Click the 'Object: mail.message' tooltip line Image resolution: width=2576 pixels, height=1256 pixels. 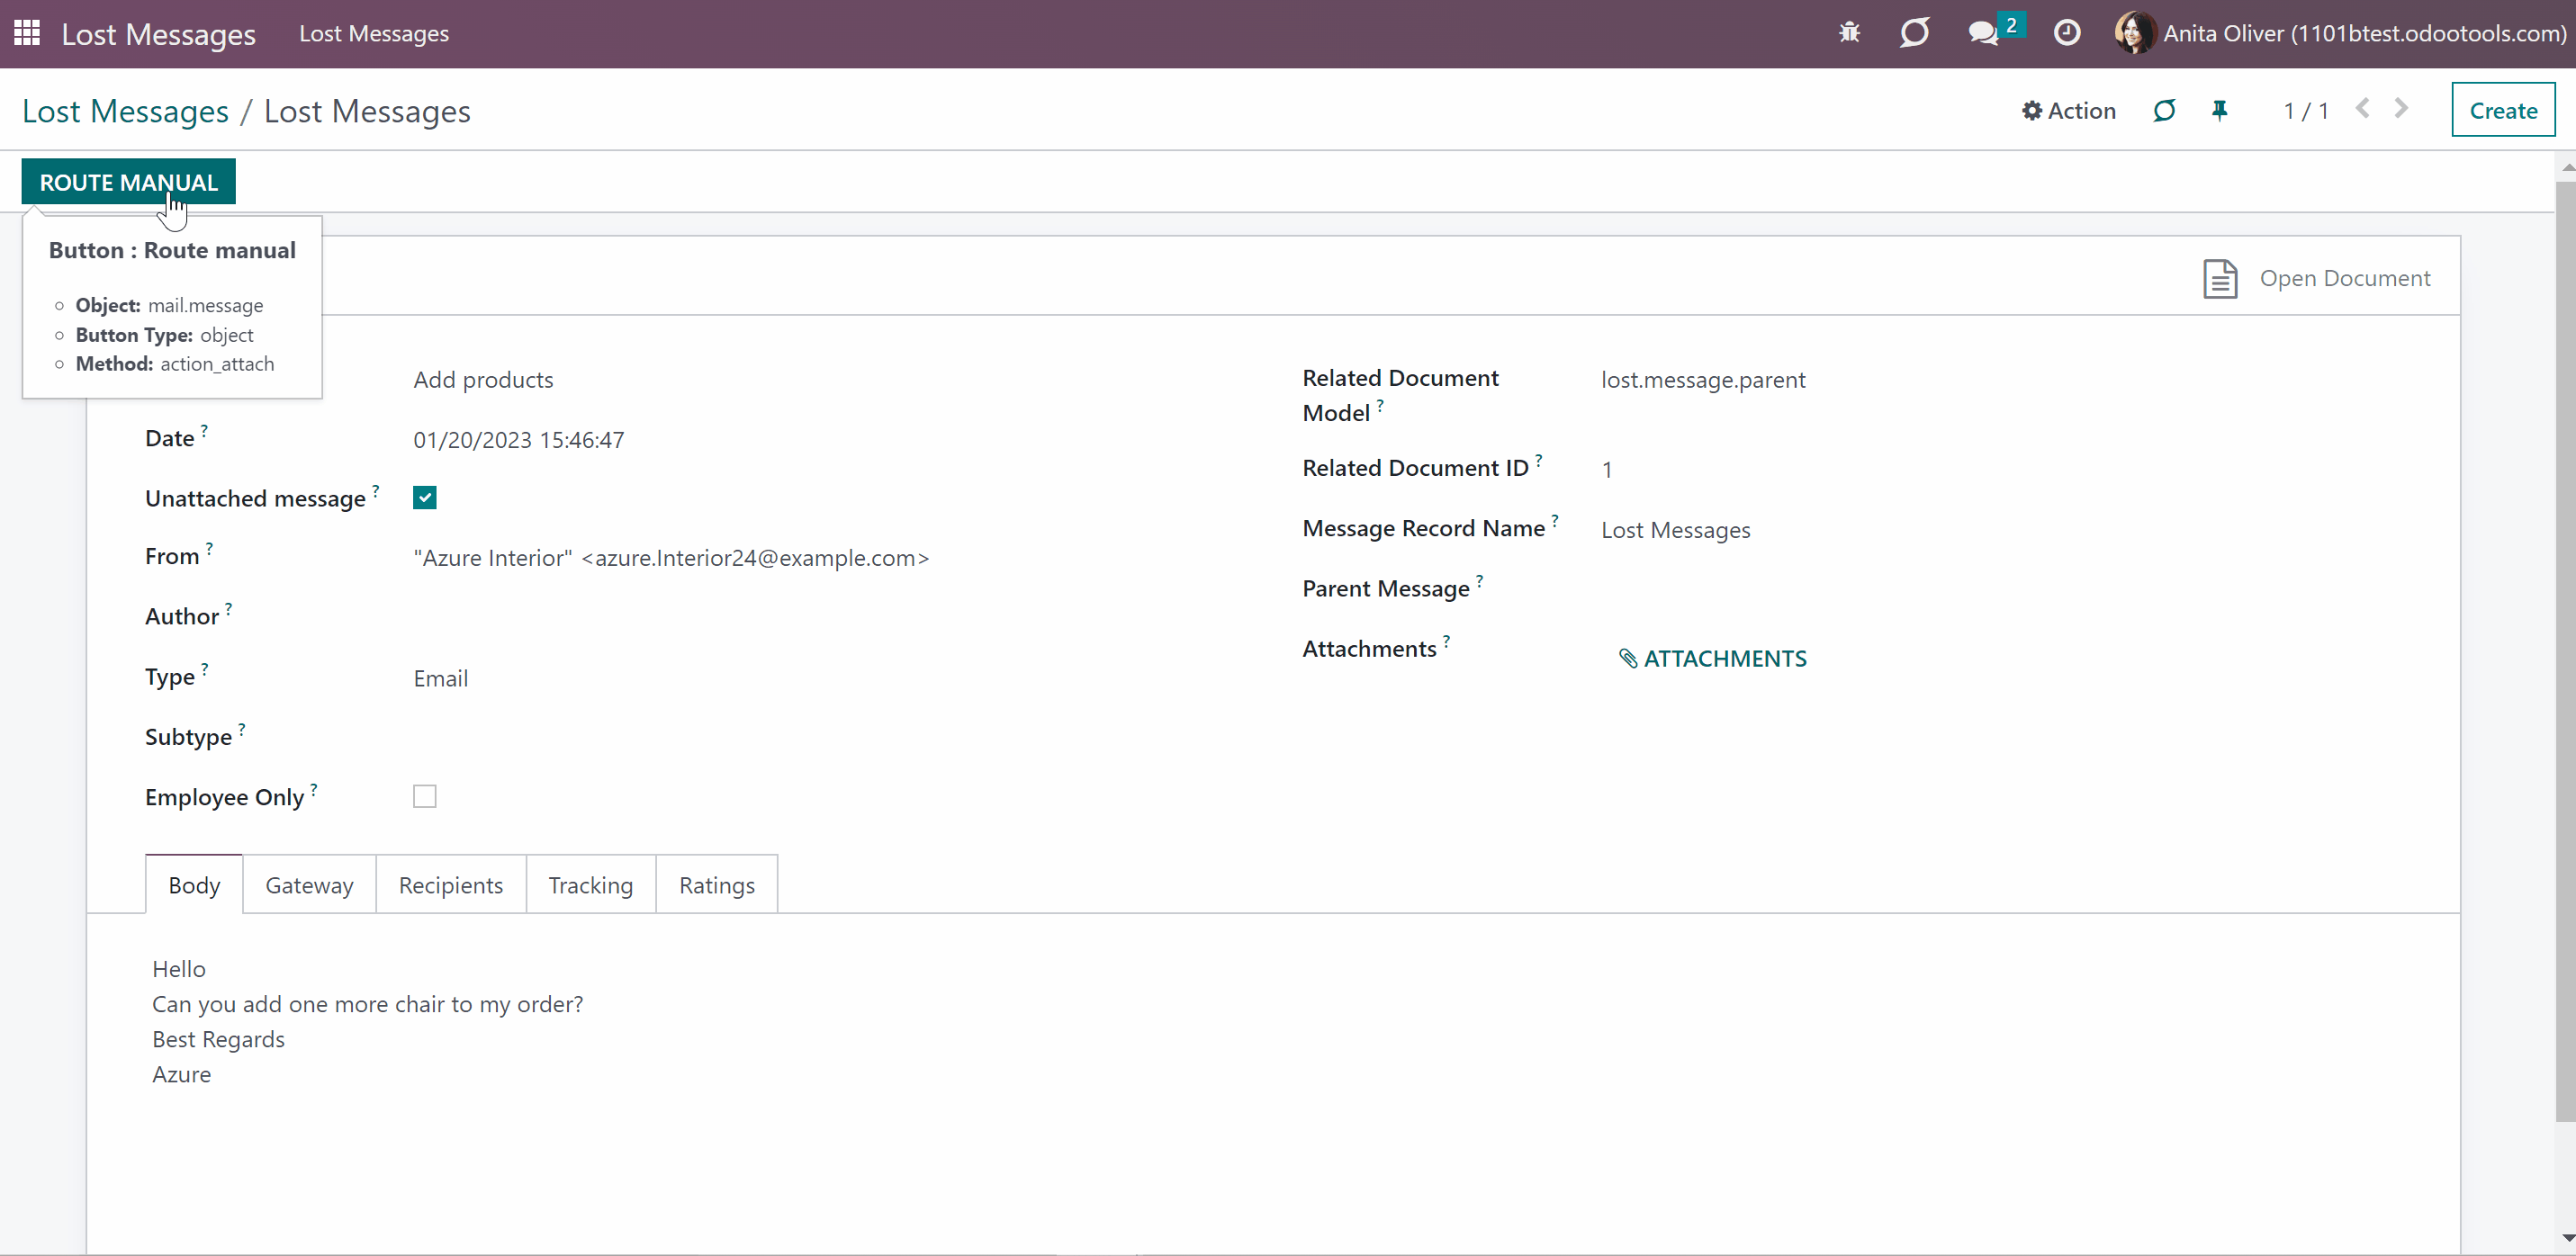[169, 305]
